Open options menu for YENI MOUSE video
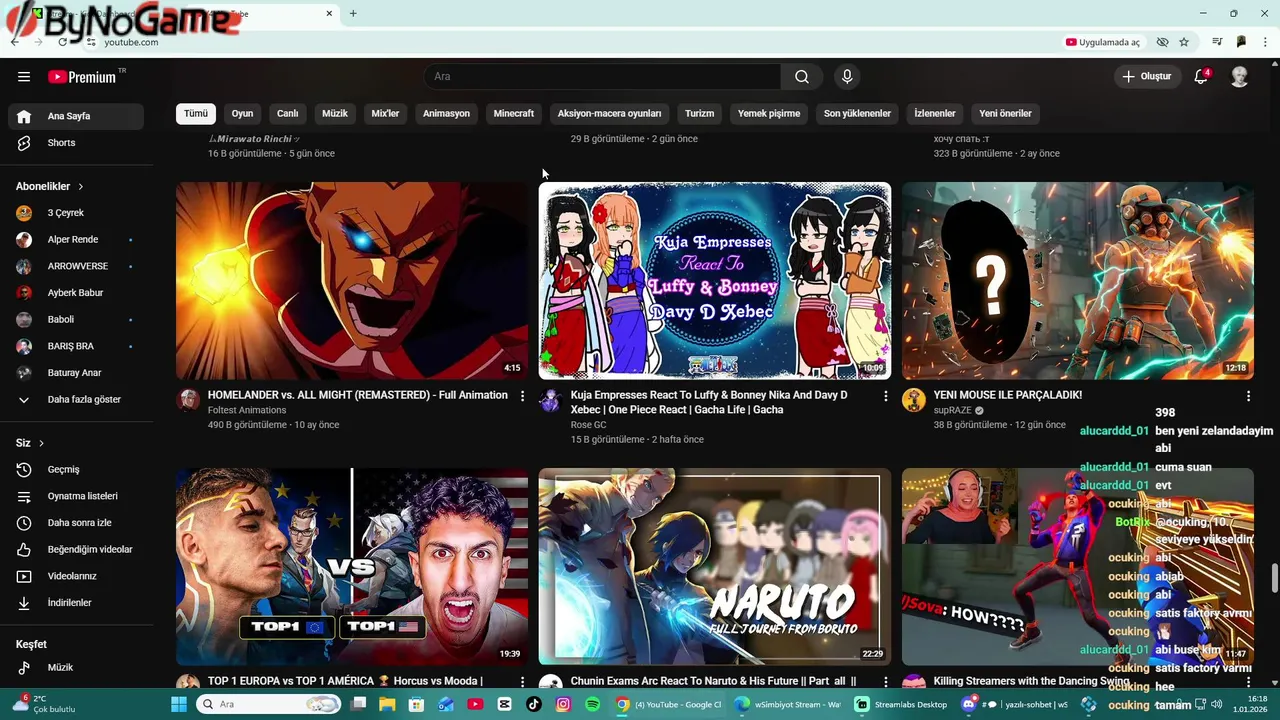The image size is (1280, 720). click(x=1248, y=397)
